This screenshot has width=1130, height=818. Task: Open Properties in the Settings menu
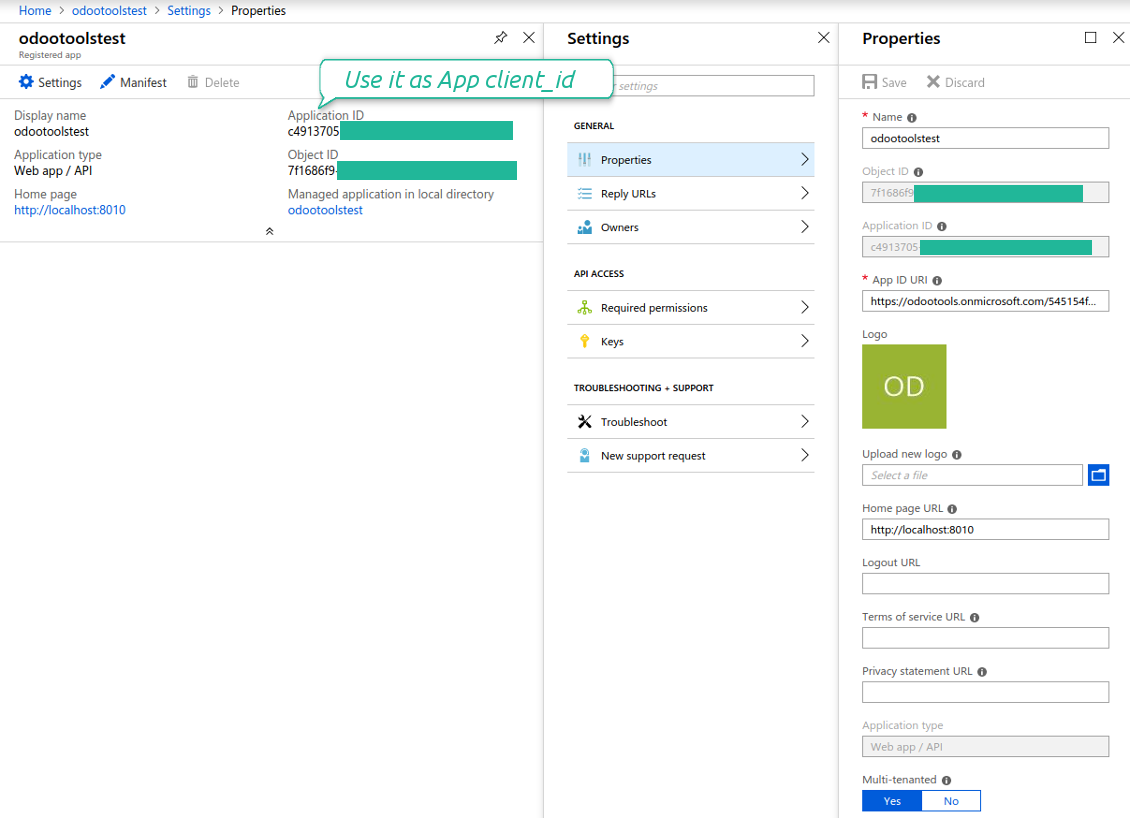(690, 159)
